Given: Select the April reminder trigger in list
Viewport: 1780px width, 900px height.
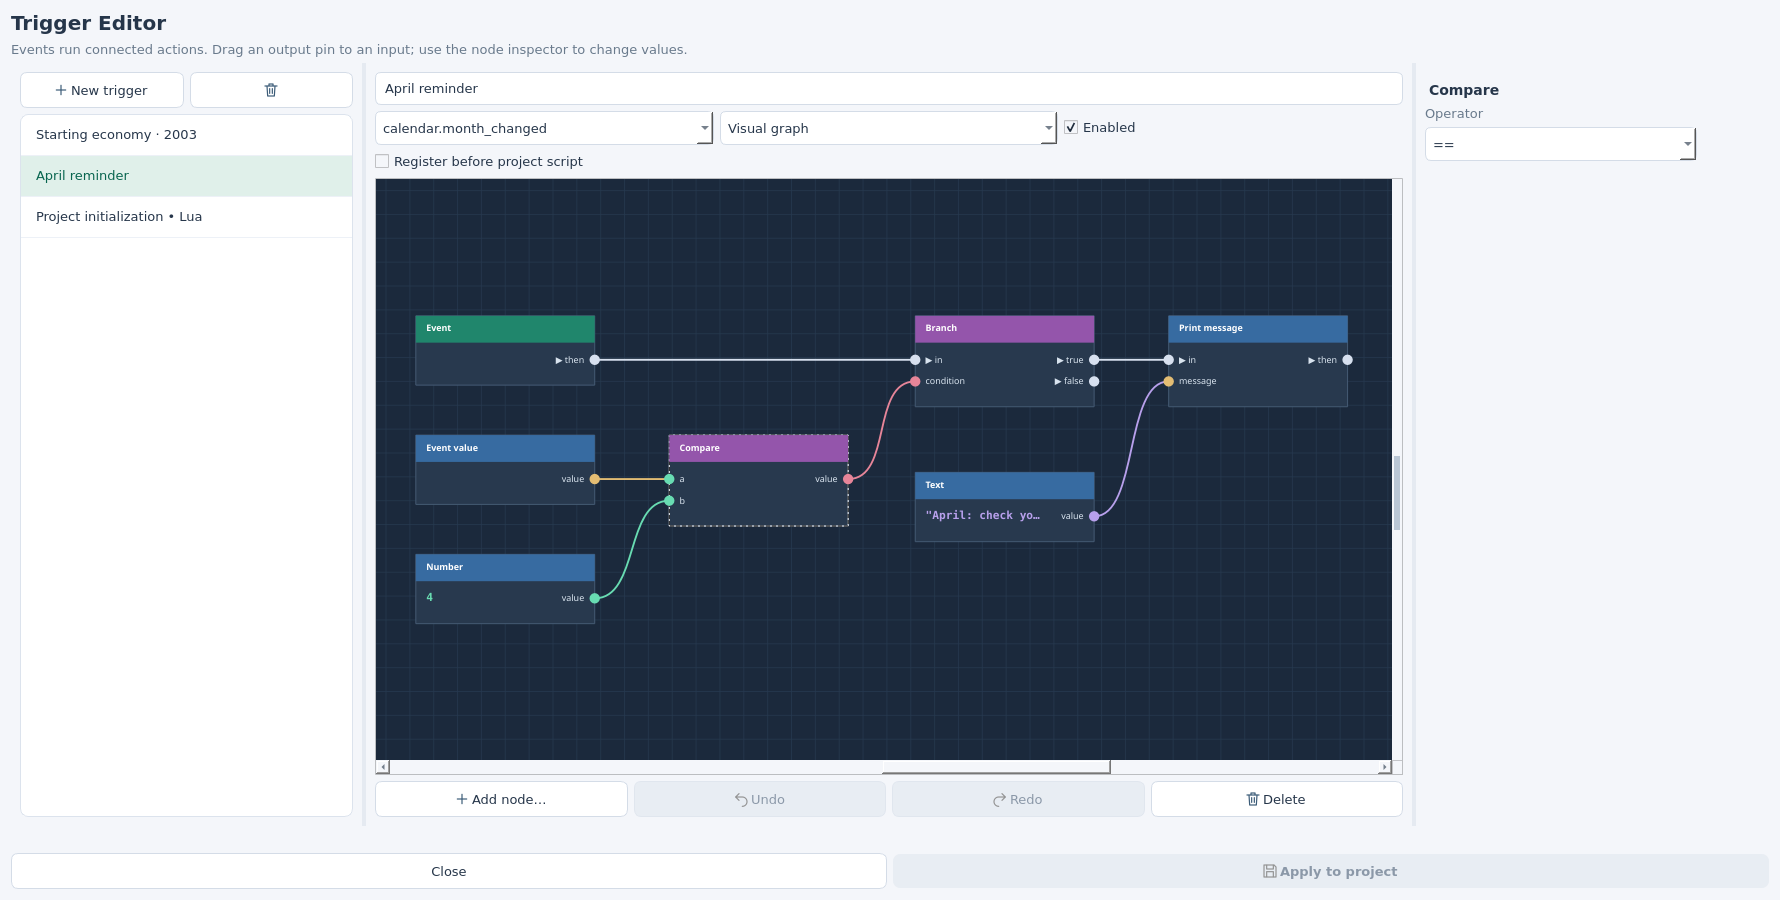Looking at the screenshot, I should (x=187, y=176).
